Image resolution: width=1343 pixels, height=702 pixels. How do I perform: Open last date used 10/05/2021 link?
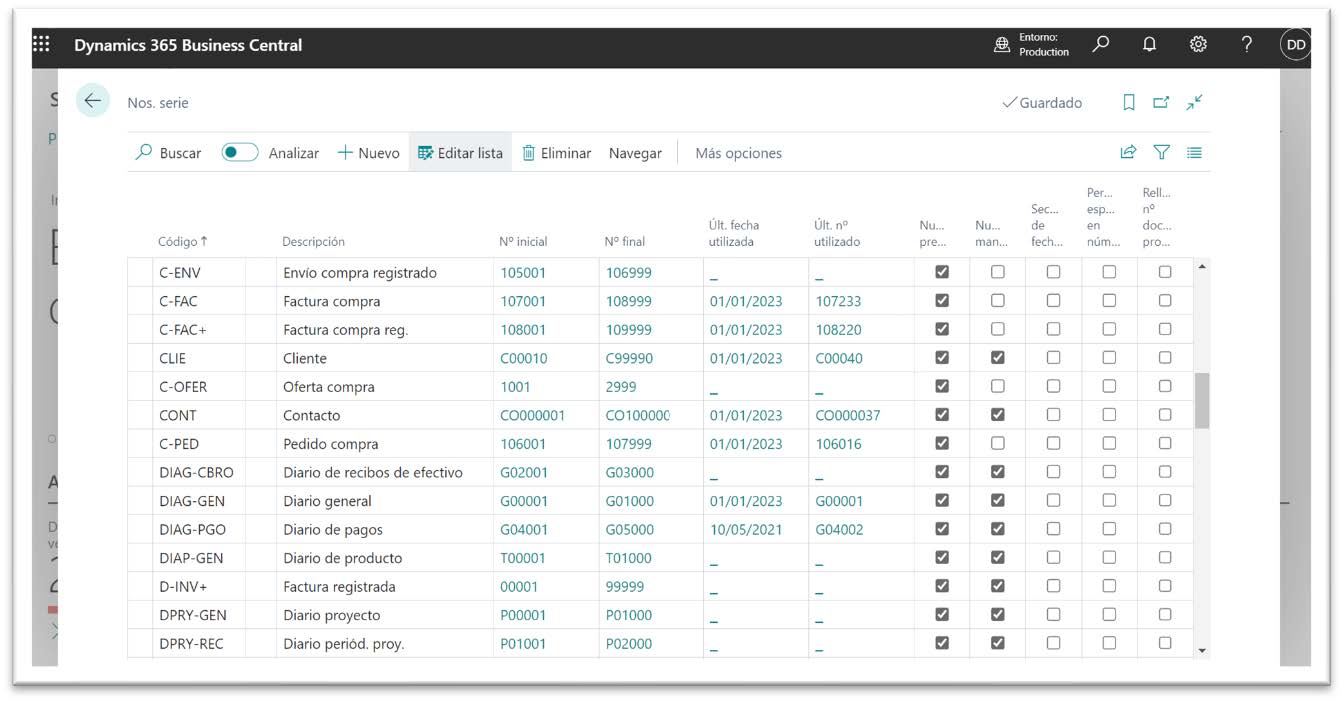[x=746, y=530]
